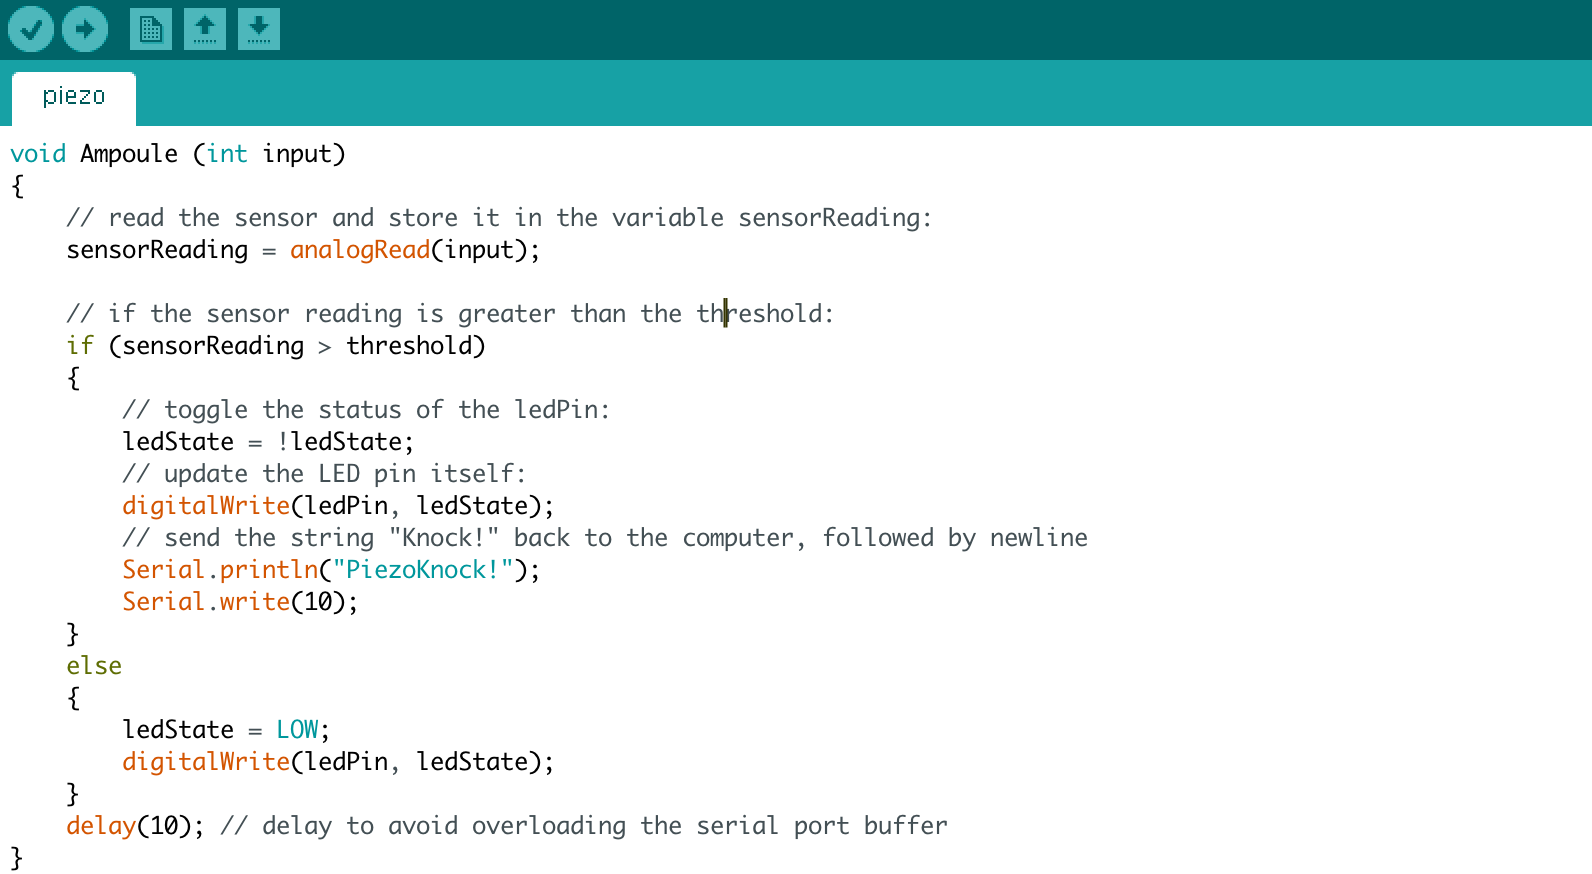Click the word threshold in the if condition
1592x874 pixels.
click(410, 346)
